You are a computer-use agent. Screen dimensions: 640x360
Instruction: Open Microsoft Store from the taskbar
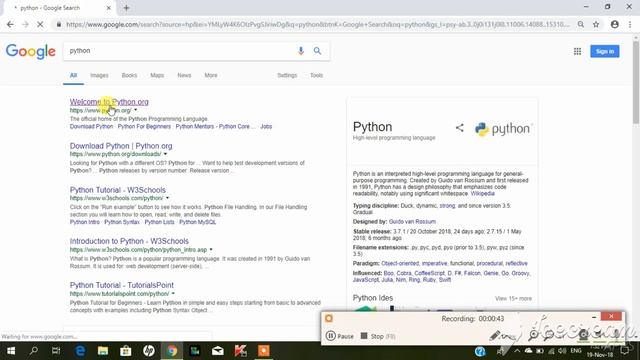[x=126, y=351]
